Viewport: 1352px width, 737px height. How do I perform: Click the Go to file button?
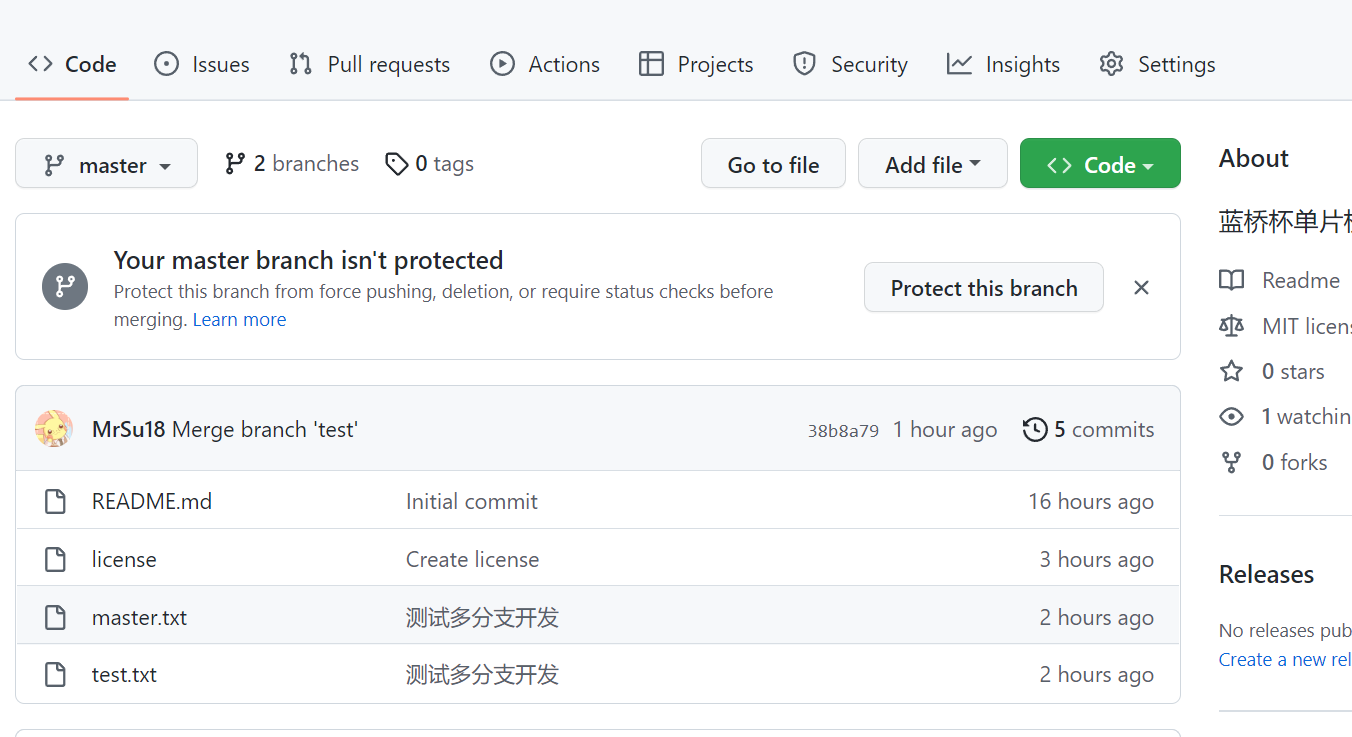[x=773, y=164]
